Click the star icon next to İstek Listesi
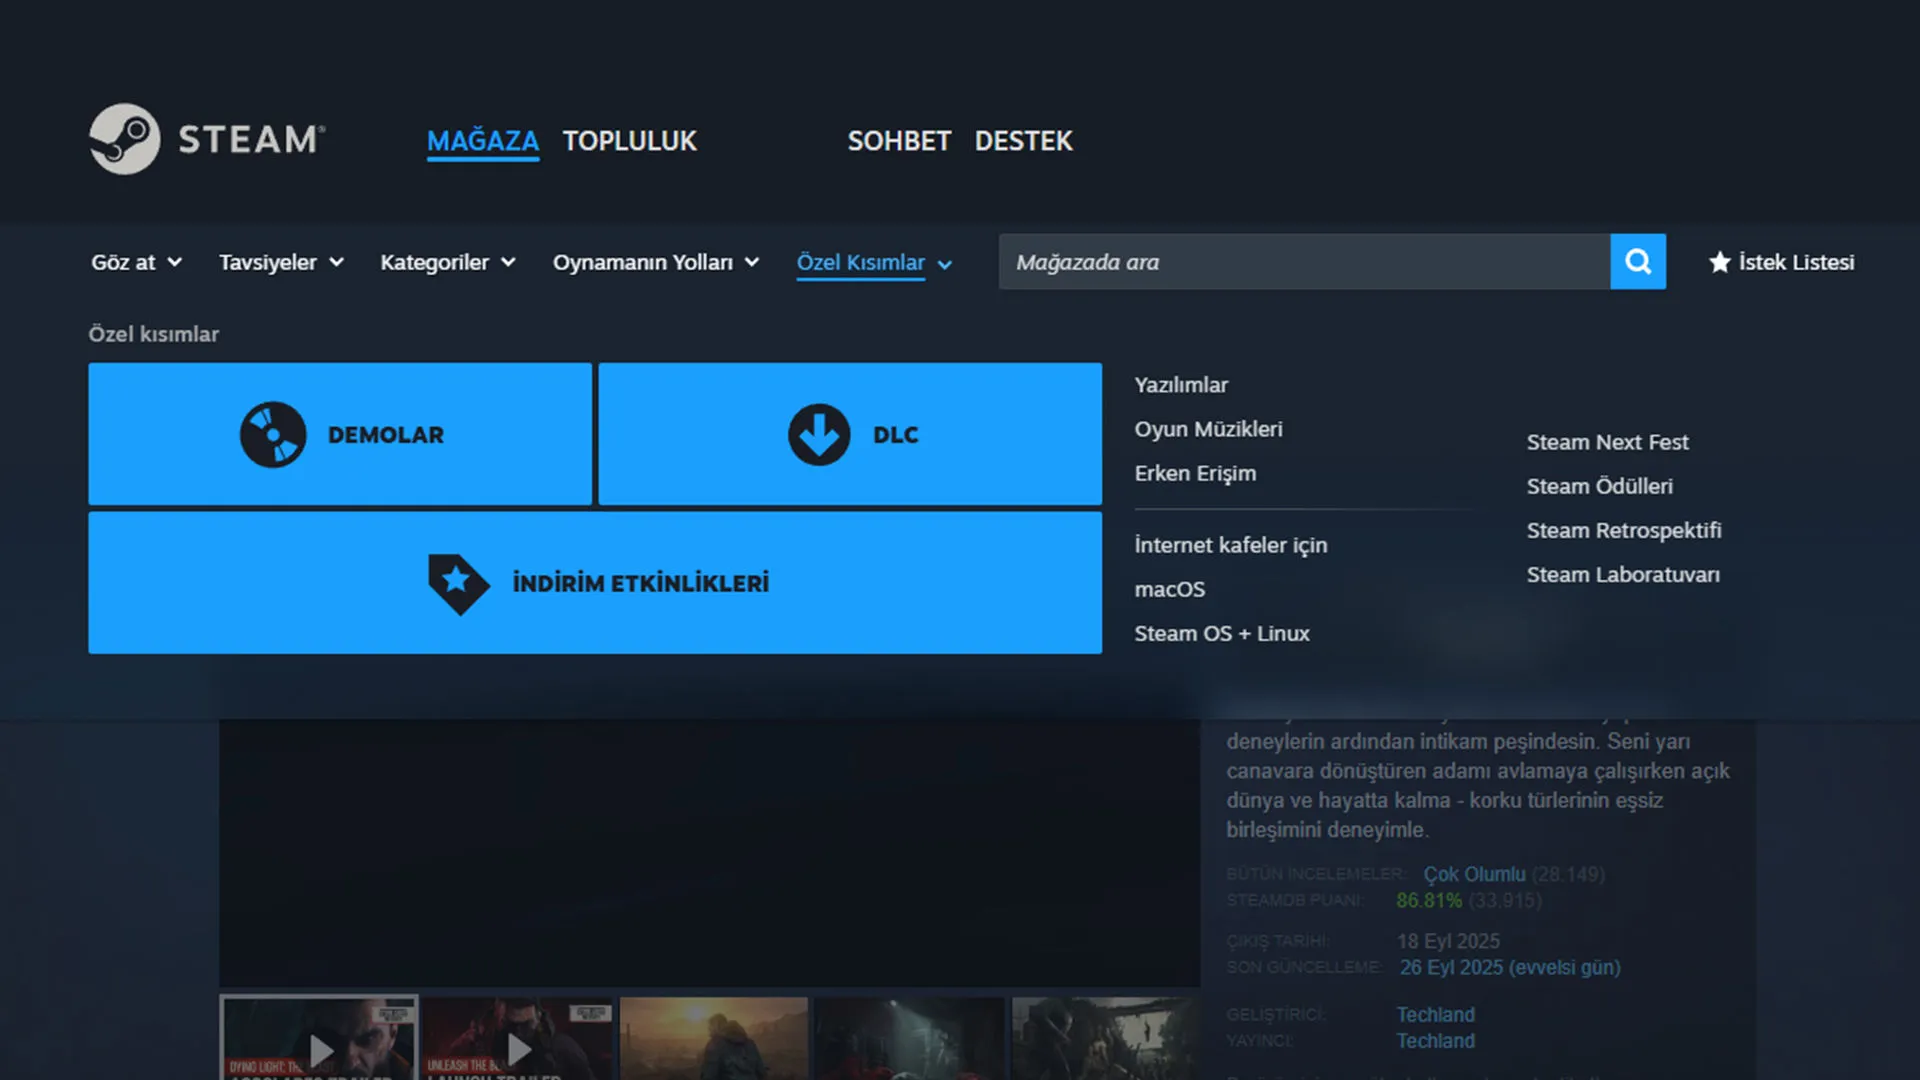 coord(1719,262)
